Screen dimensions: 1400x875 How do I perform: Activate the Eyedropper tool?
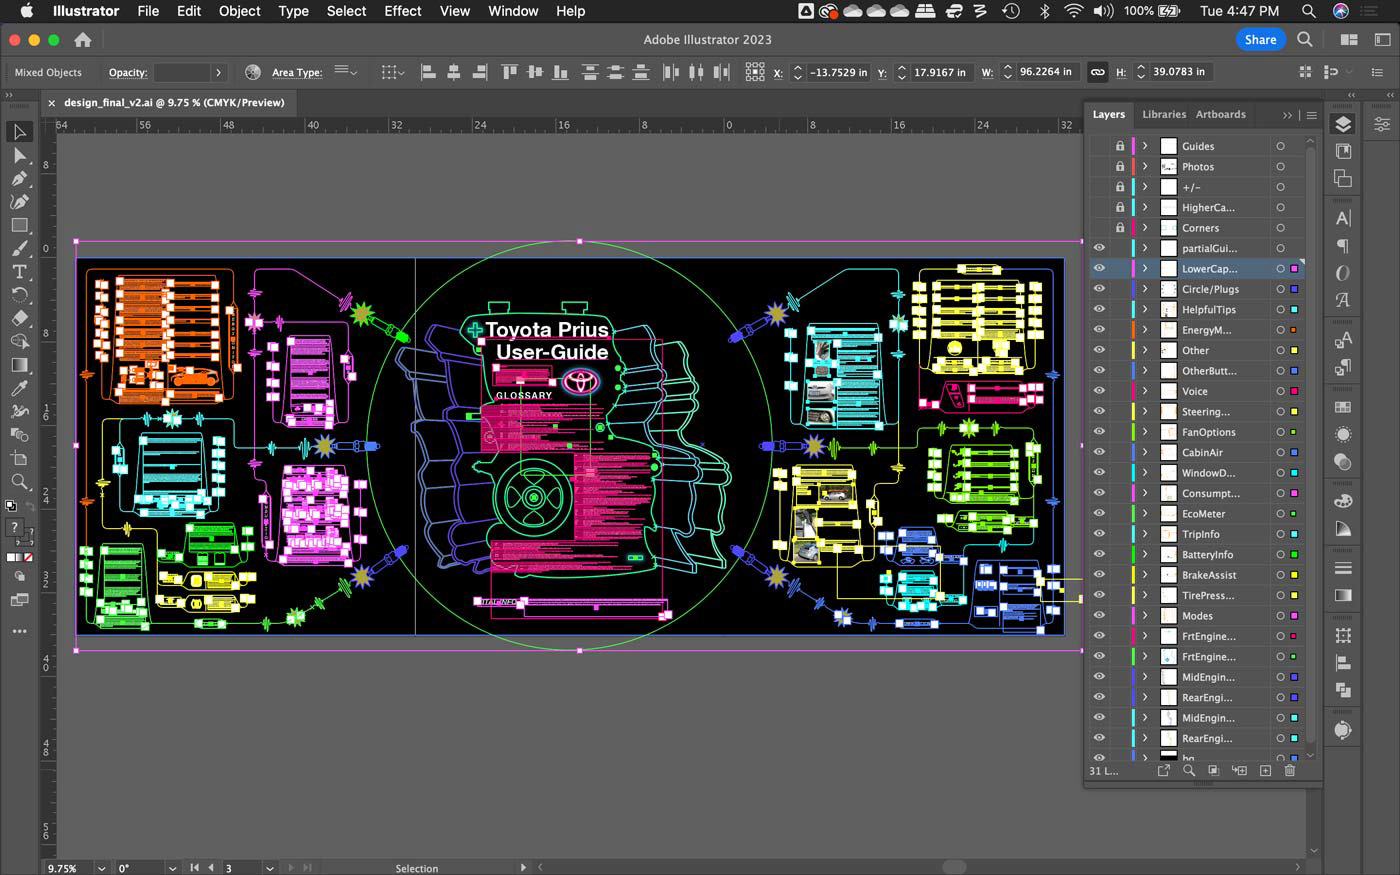click(x=19, y=388)
